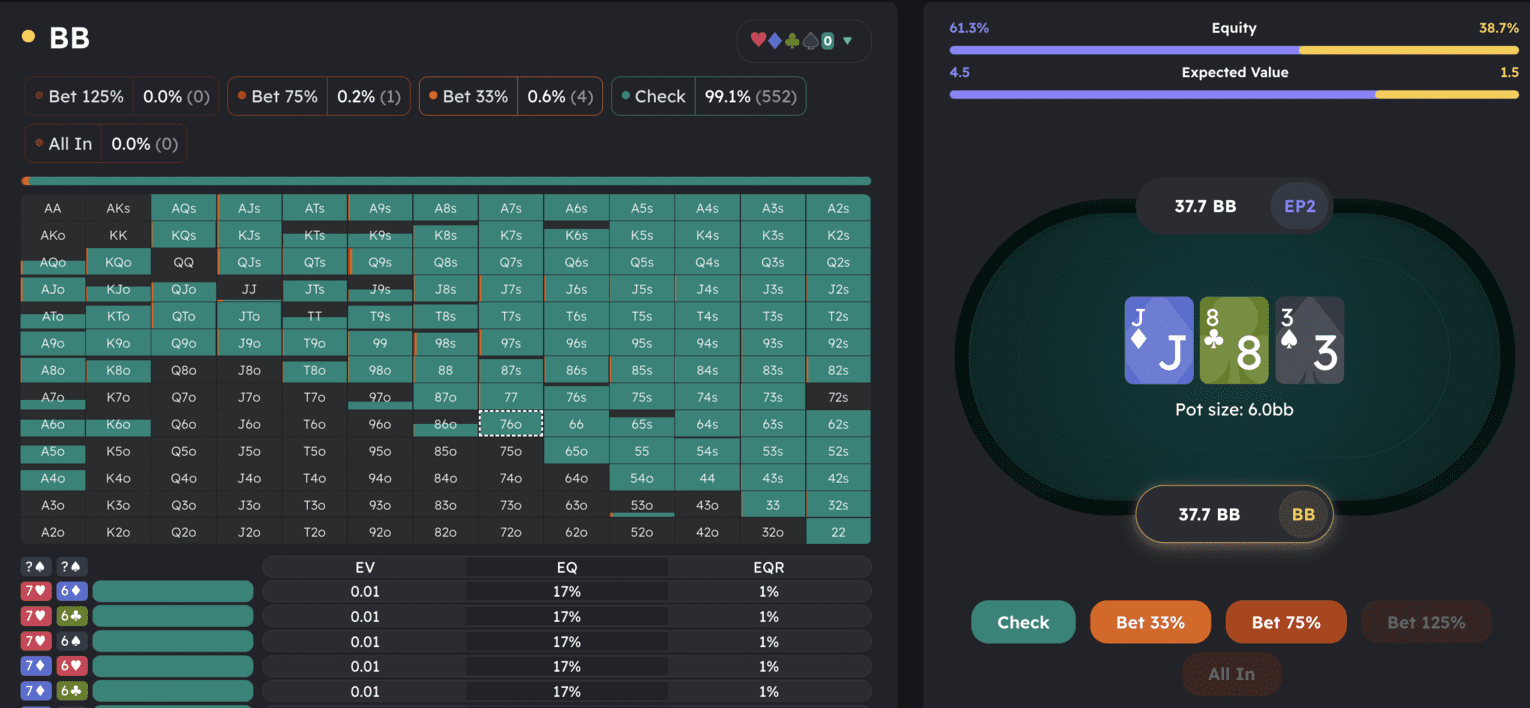Image resolution: width=1530 pixels, height=708 pixels.
Task: Click the second unknown spade card selector
Action: pos(71,566)
